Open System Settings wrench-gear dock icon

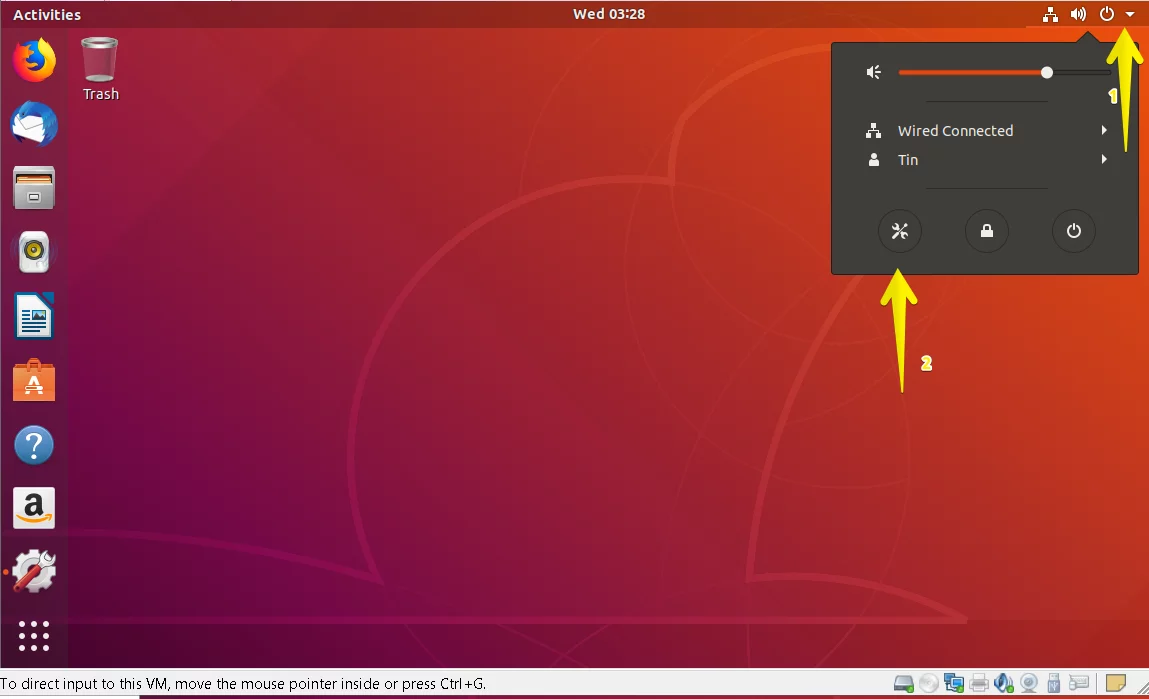point(34,572)
